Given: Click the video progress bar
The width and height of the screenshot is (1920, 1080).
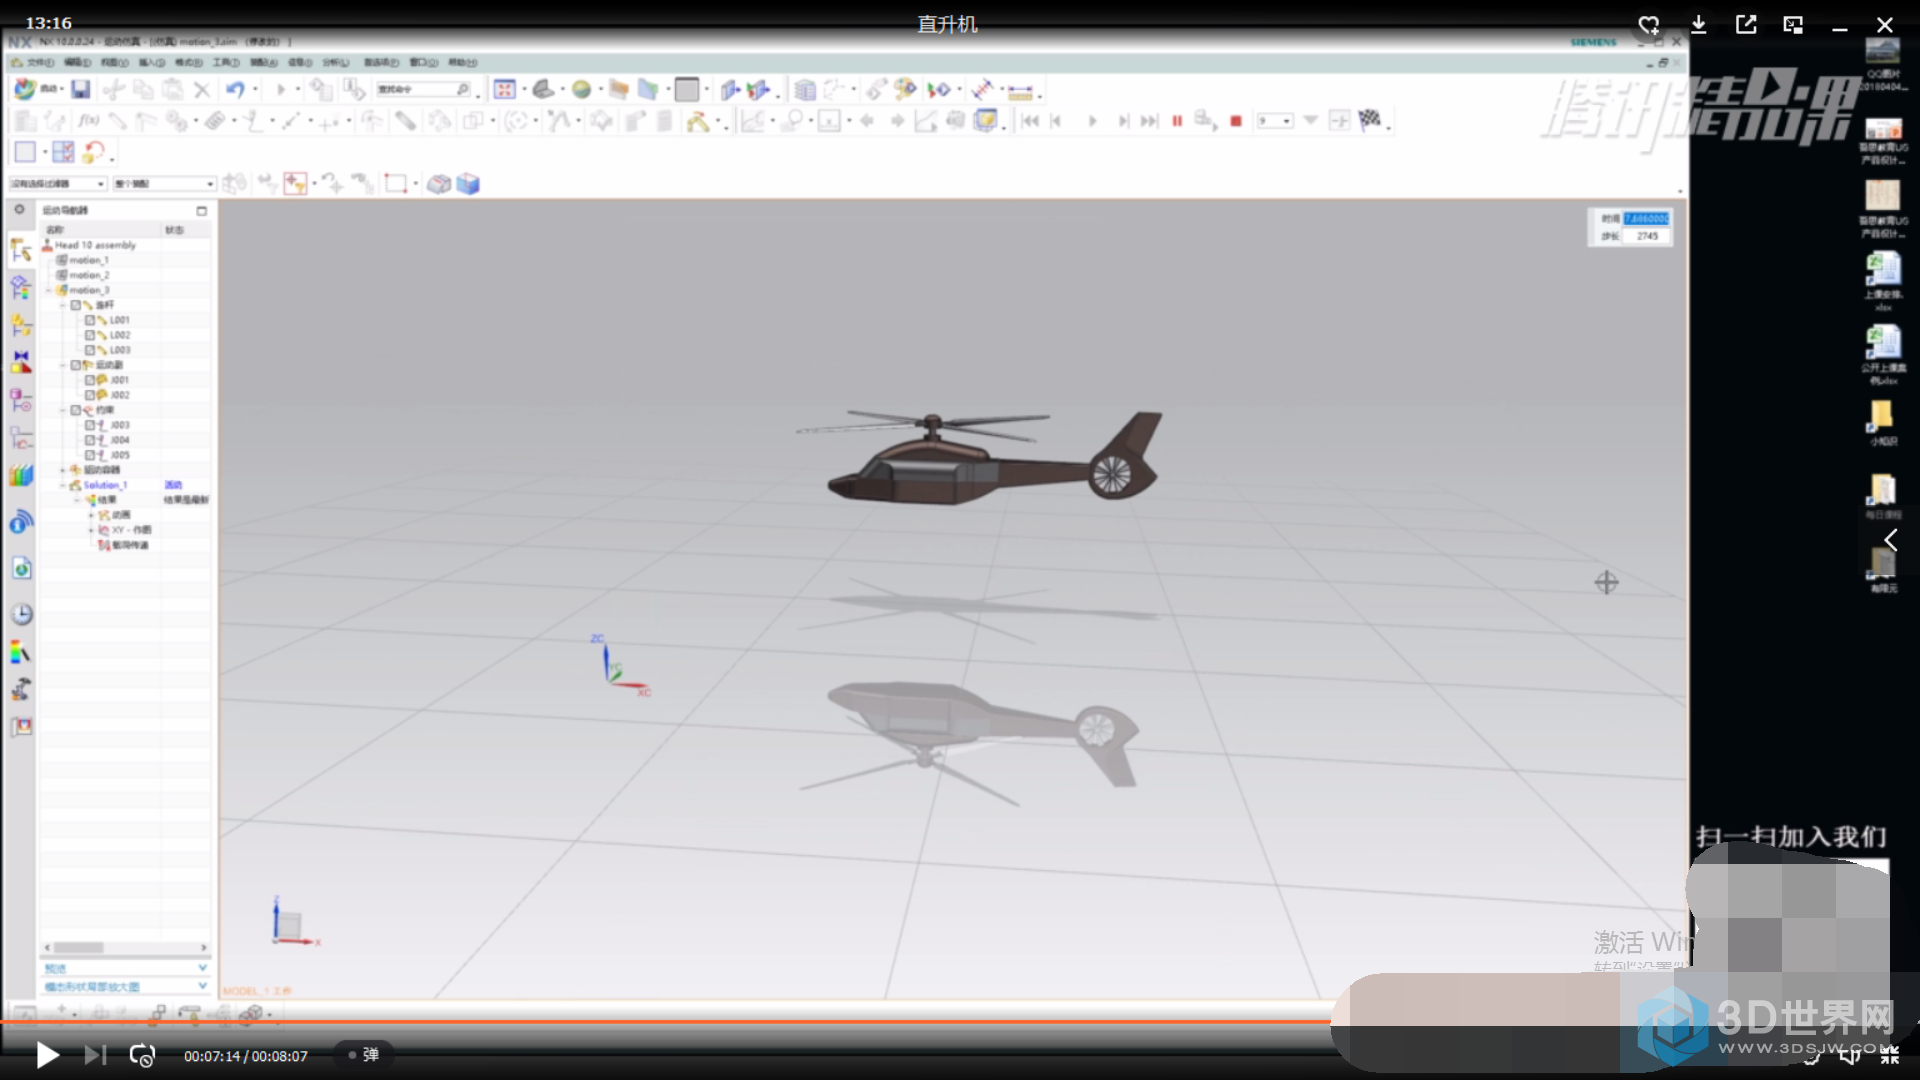Looking at the screenshot, I should tap(665, 1021).
